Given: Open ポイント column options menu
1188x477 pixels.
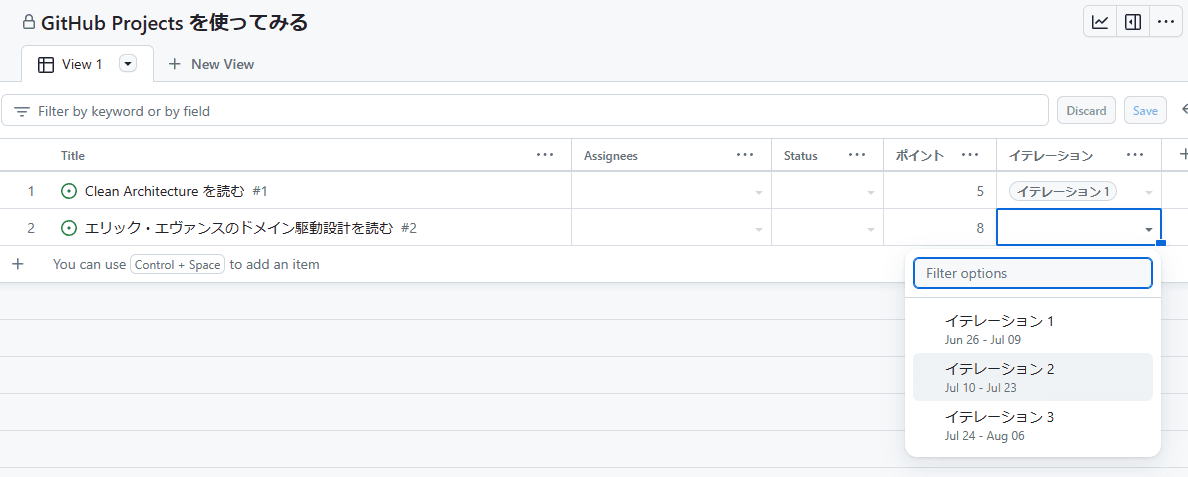Looking at the screenshot, I should [x=969, y=155].
